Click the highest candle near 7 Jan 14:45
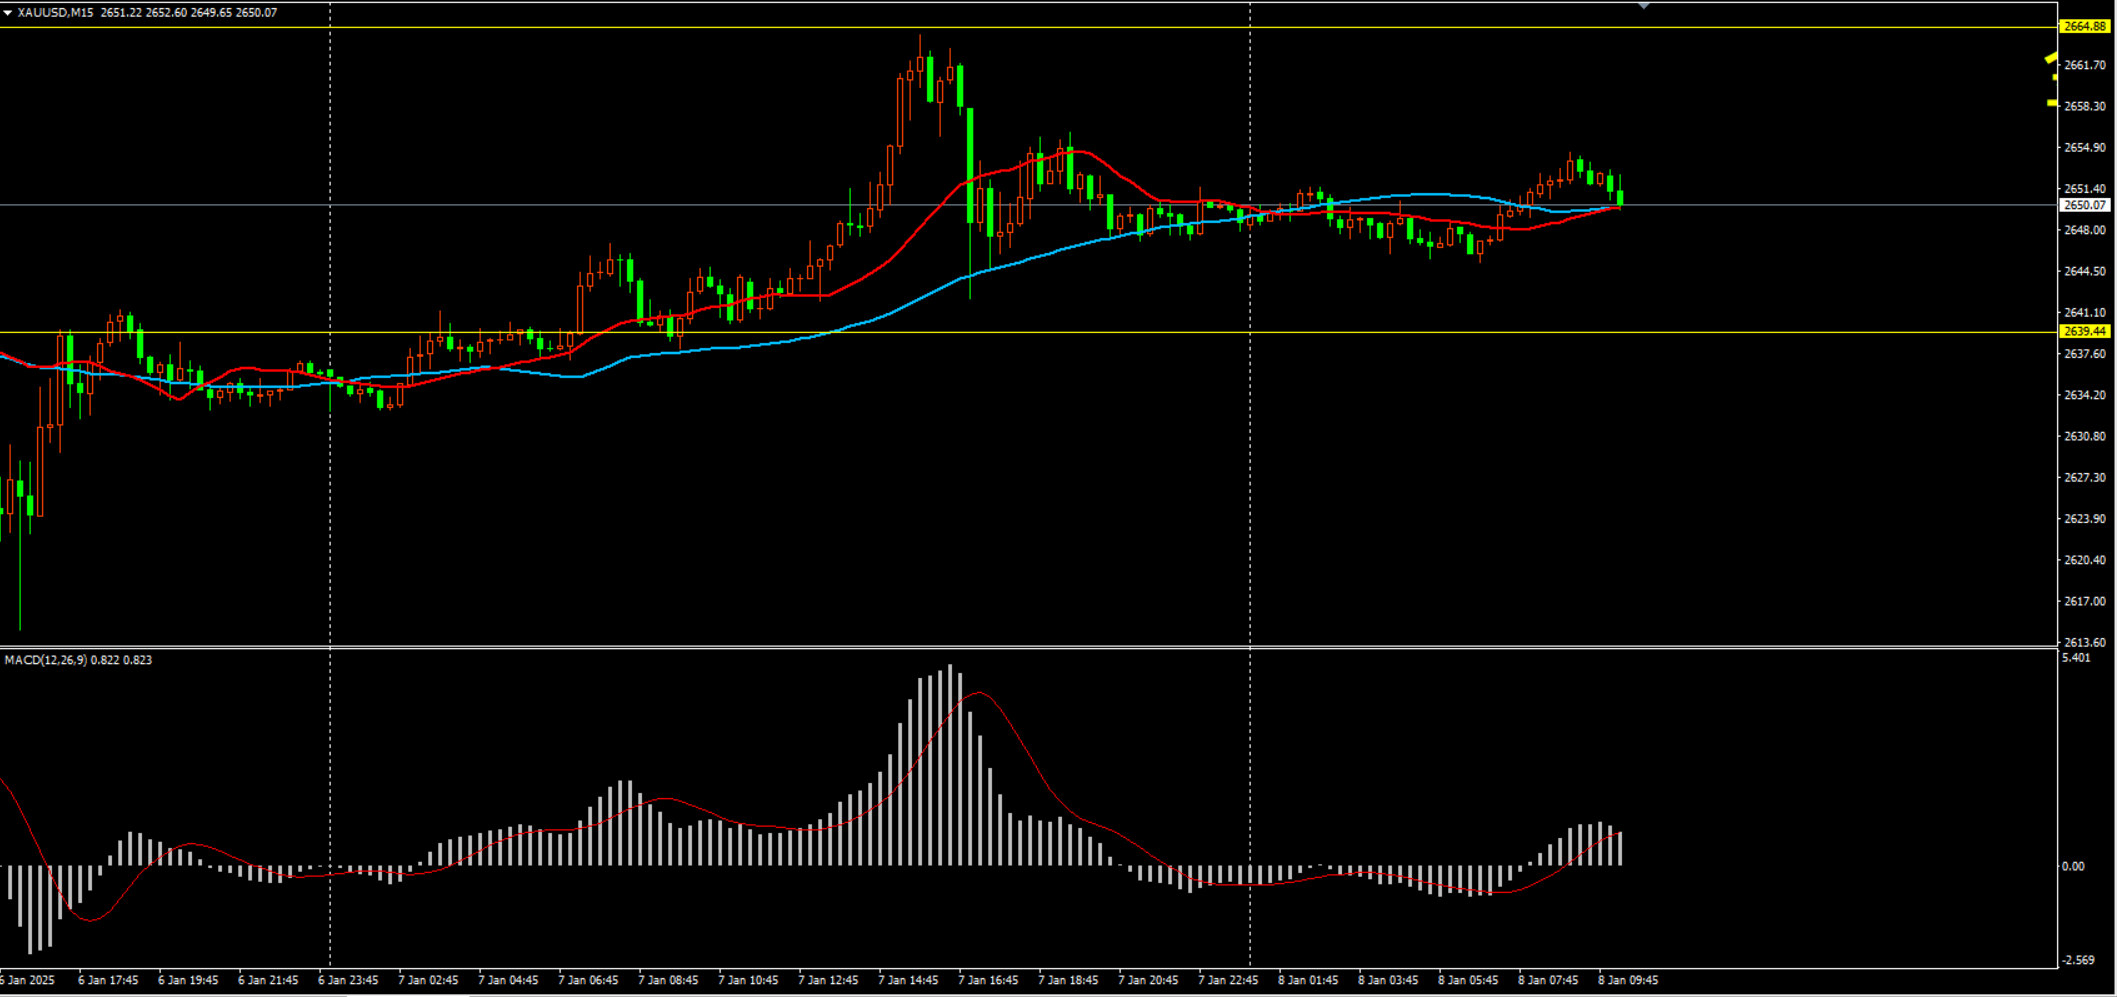This screenshot has height=997, width=2117. click(920, 65)
